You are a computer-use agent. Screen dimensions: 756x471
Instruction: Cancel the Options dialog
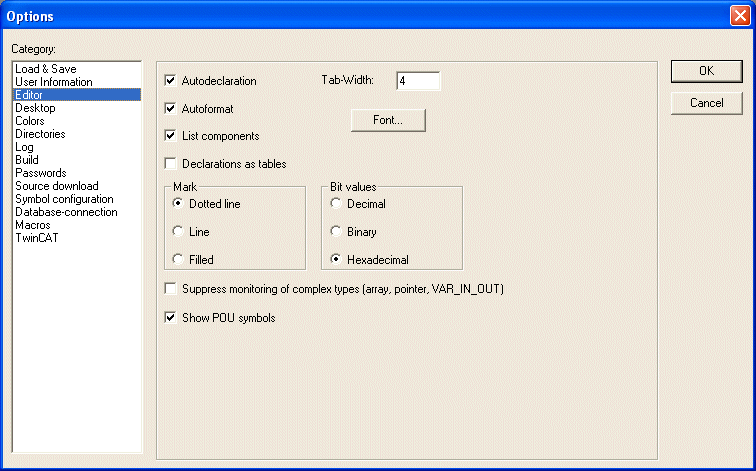[706, 103]
